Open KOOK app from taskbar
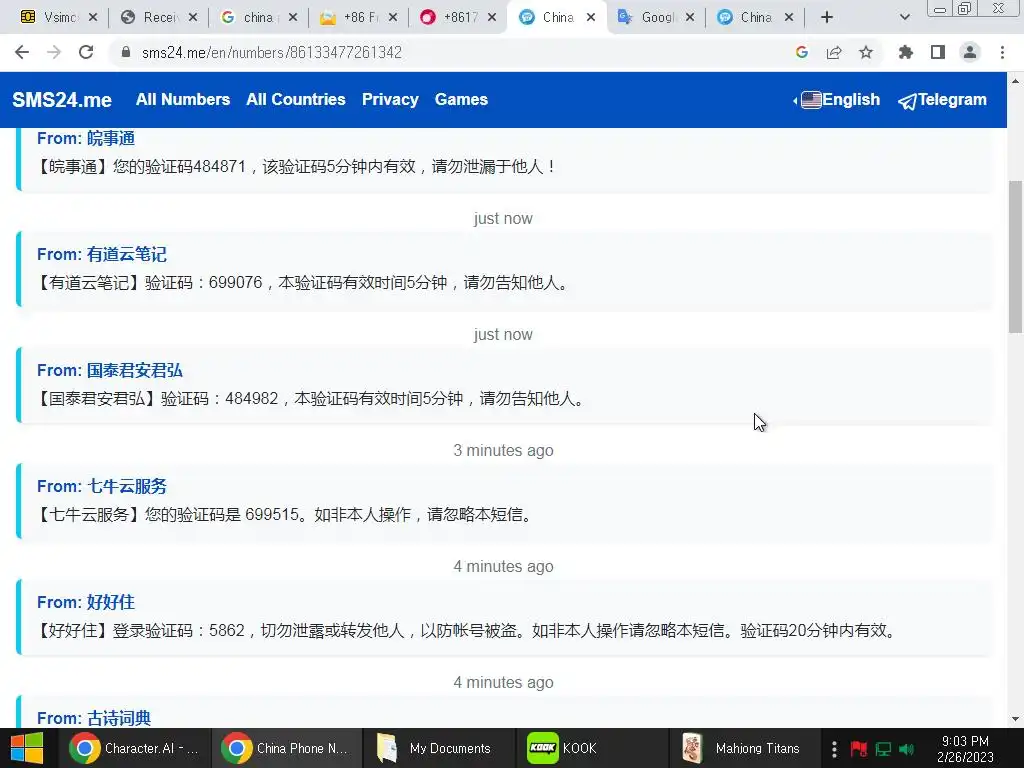The image size is (1024, 768). pyautogui.click(x=591, y=748)
